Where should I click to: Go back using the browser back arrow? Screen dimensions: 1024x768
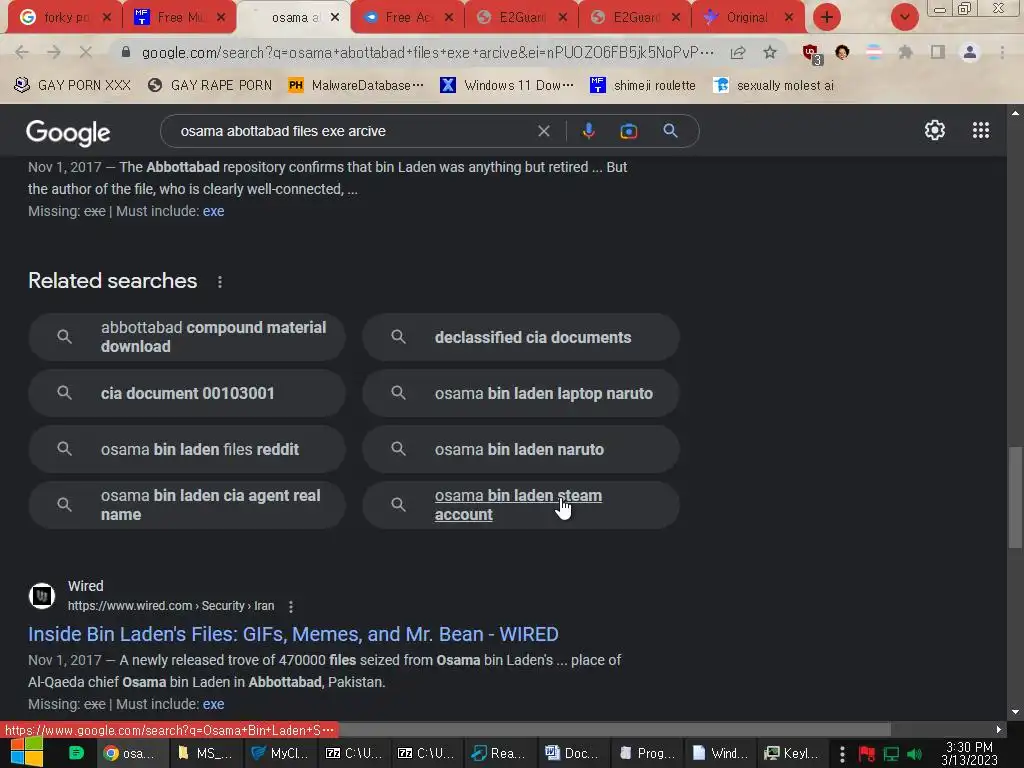[22, 52]
